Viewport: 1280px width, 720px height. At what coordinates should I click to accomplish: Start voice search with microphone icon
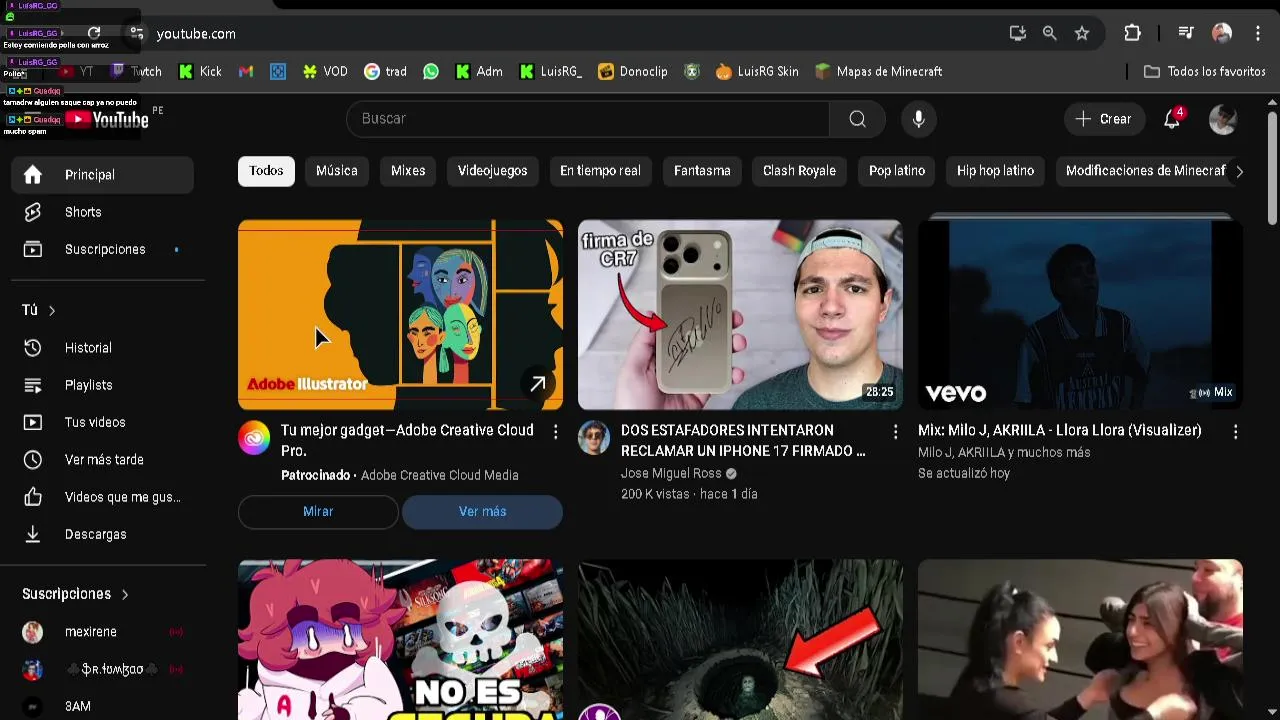pyautogui.click(x=919, y=119)
